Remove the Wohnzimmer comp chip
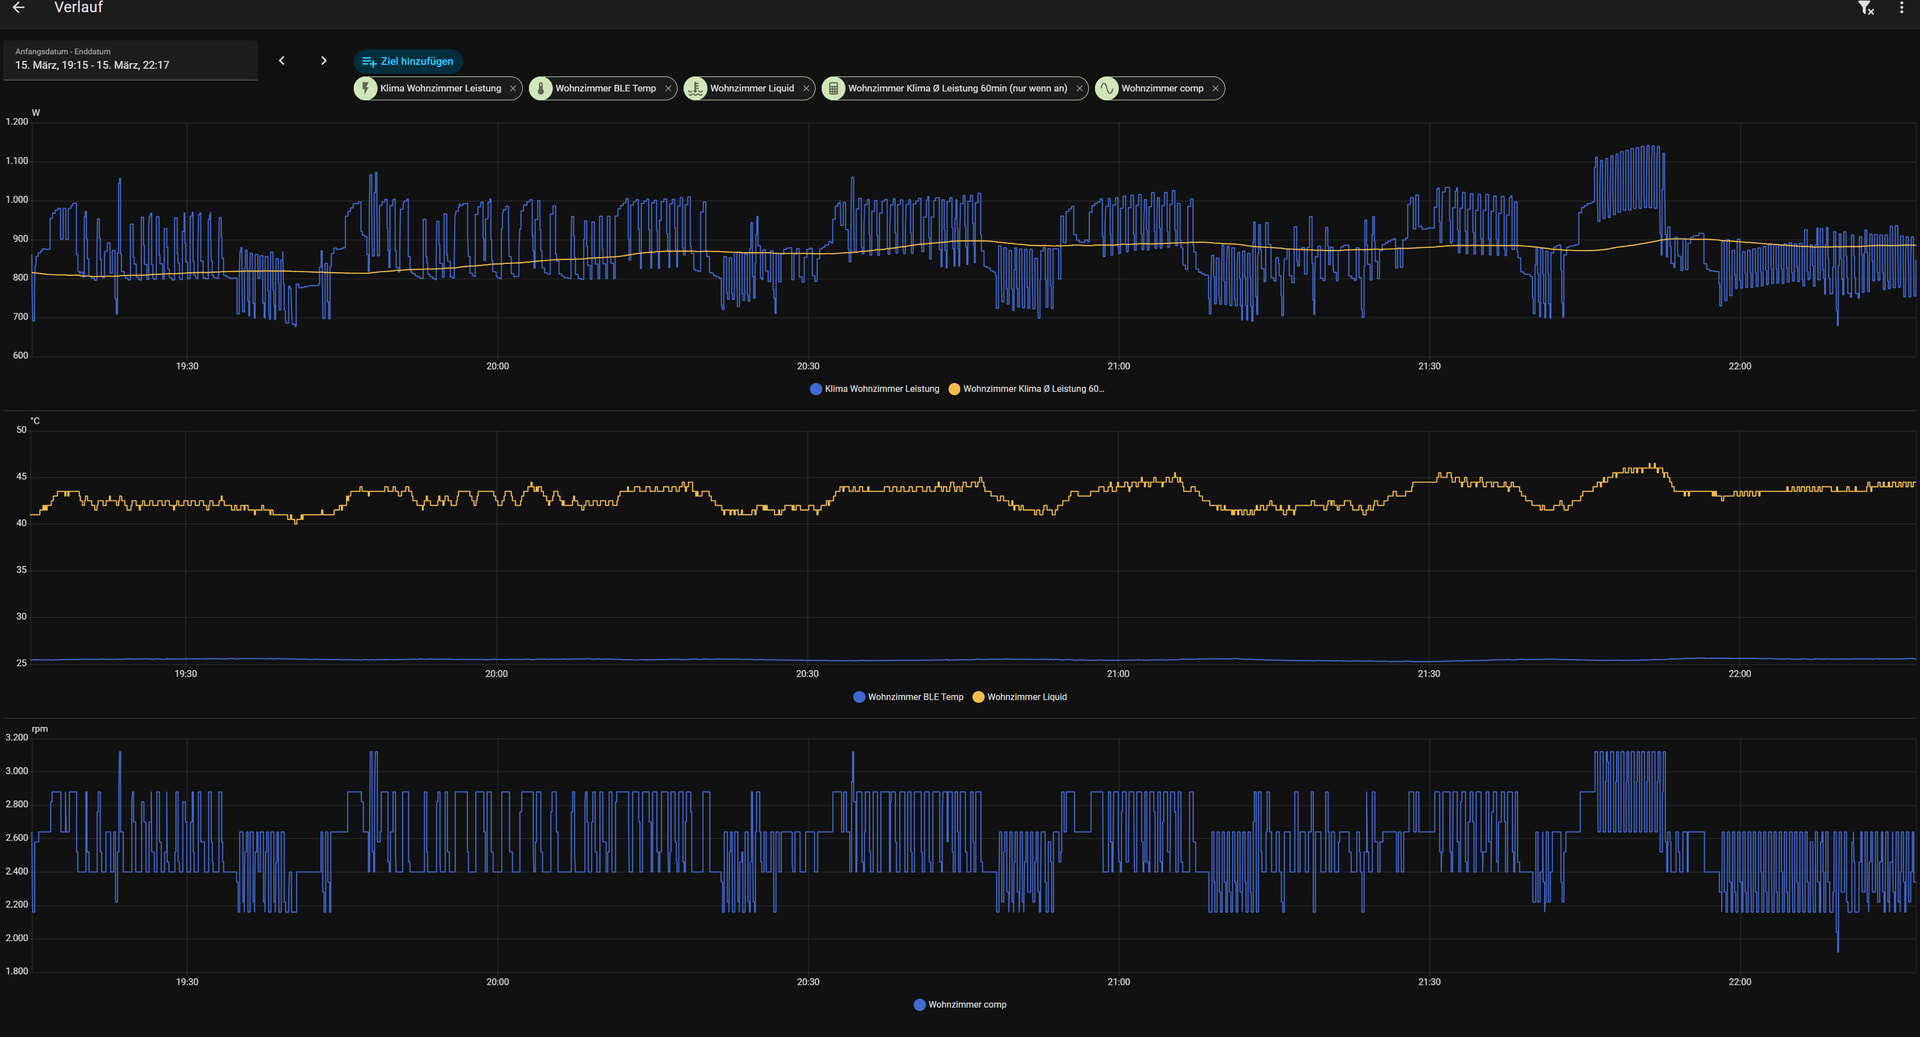The image size is (1920, 1037). coord(1215,89)
